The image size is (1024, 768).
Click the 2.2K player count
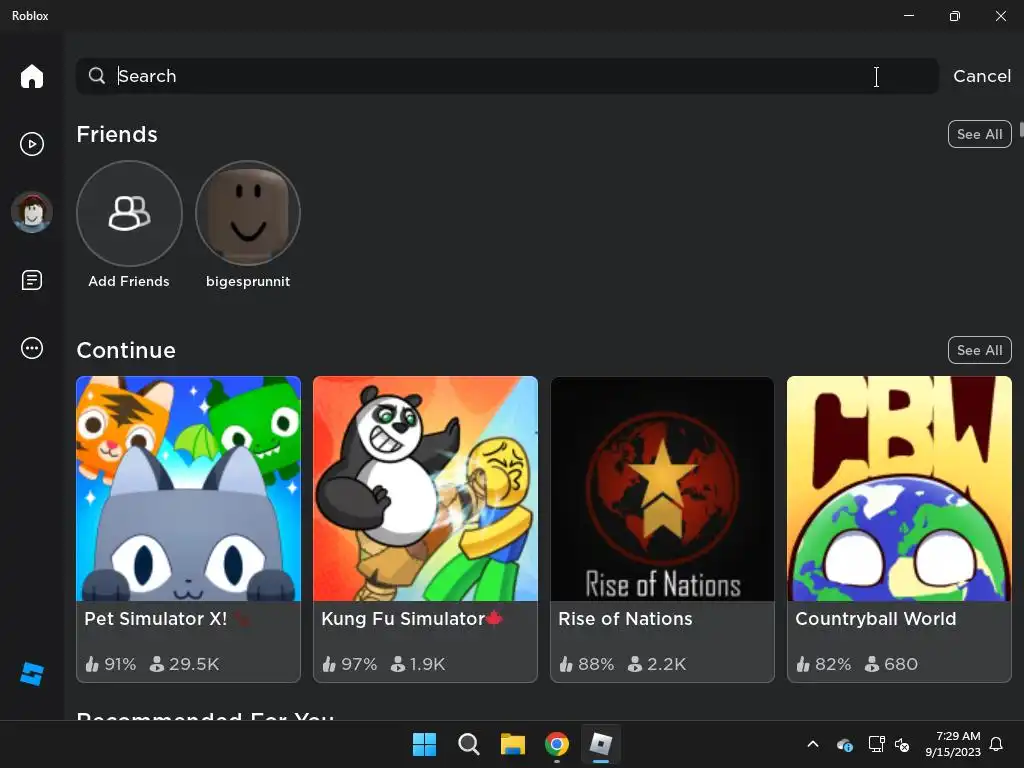click(657, 664)
